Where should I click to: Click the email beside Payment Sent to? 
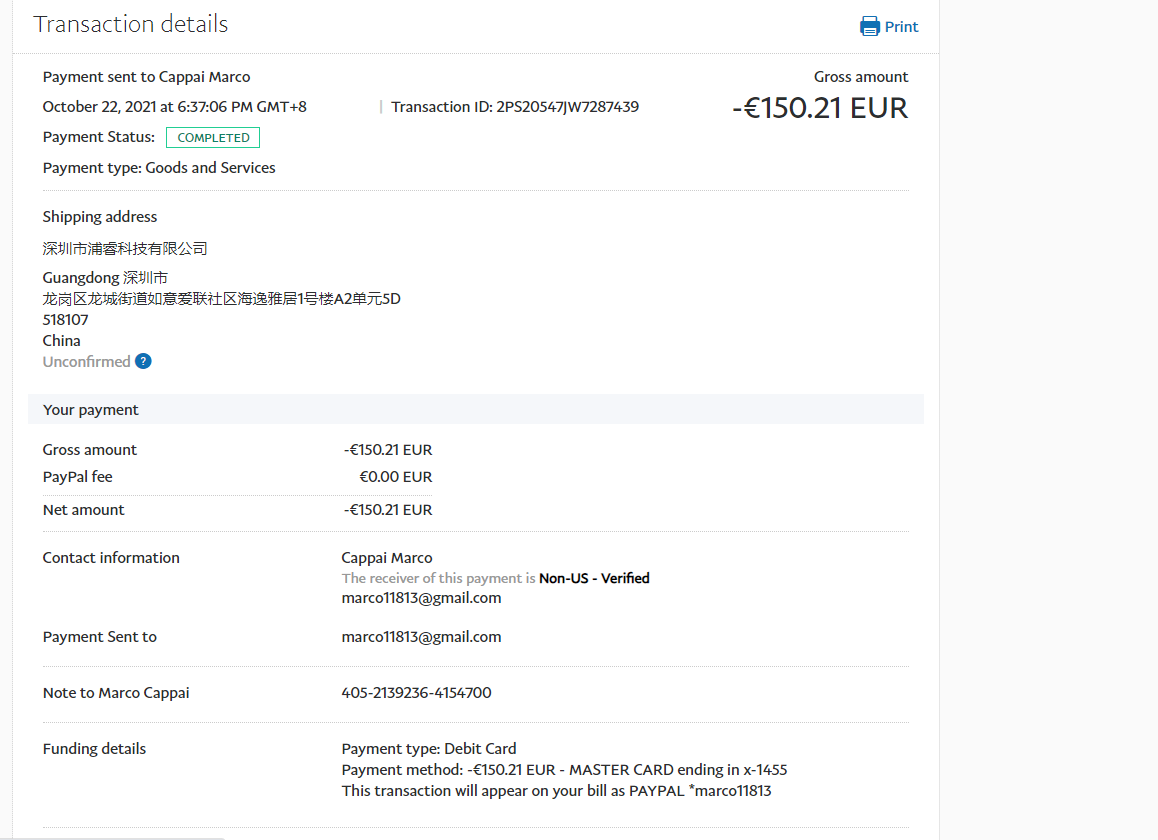pyautogui.click(x=421, y=637)
